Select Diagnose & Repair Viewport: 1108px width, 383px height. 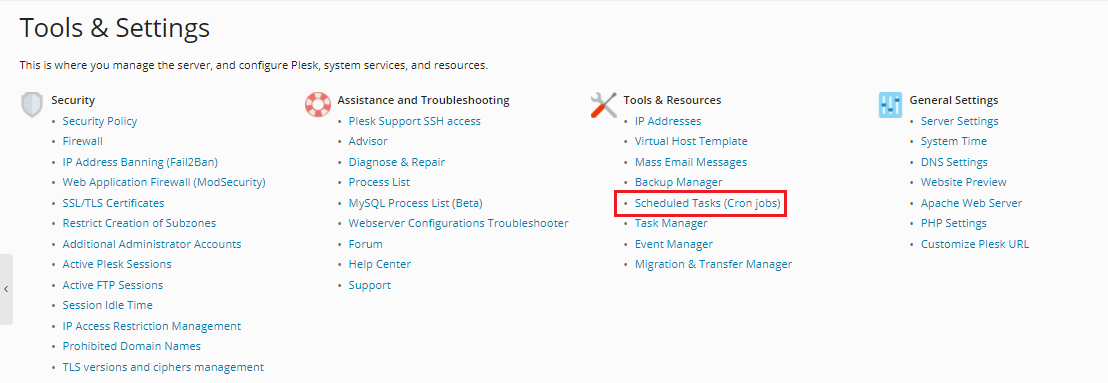396,162
